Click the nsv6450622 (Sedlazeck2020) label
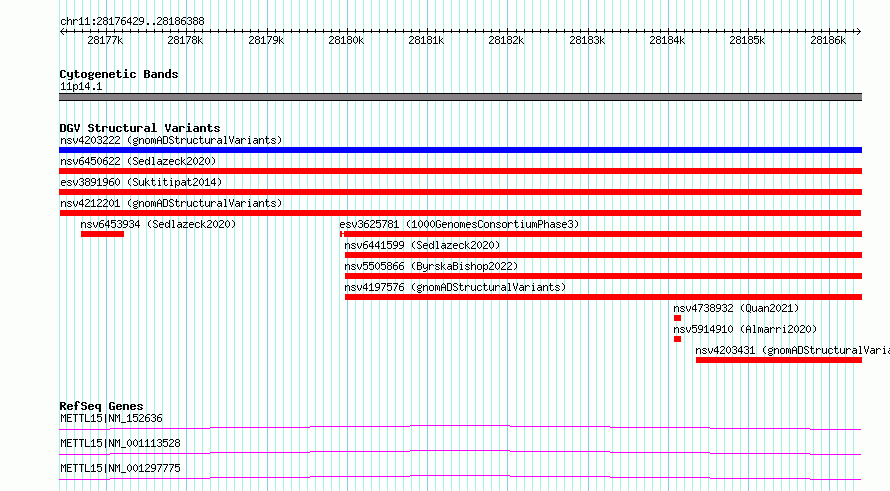Screen dimensions: 890x491 (x=138, y=161)
